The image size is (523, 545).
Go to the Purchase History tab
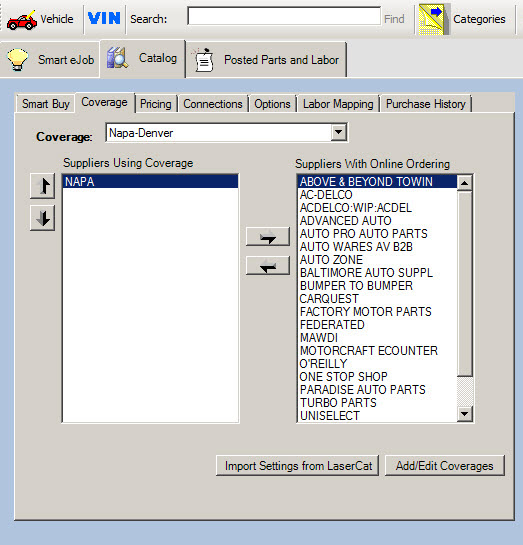426,104
